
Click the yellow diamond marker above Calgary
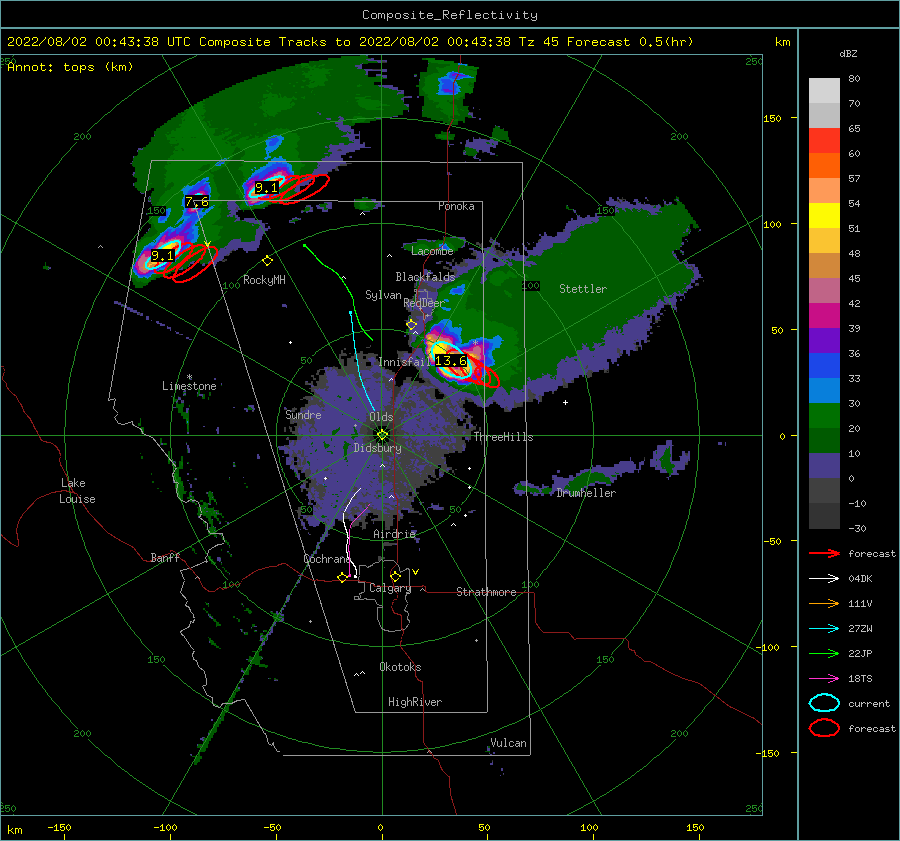(395, 576)
